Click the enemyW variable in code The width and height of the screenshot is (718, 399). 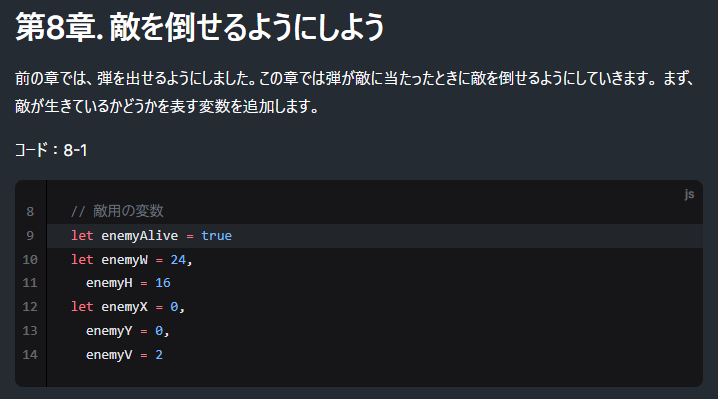[x=125, y=260]
